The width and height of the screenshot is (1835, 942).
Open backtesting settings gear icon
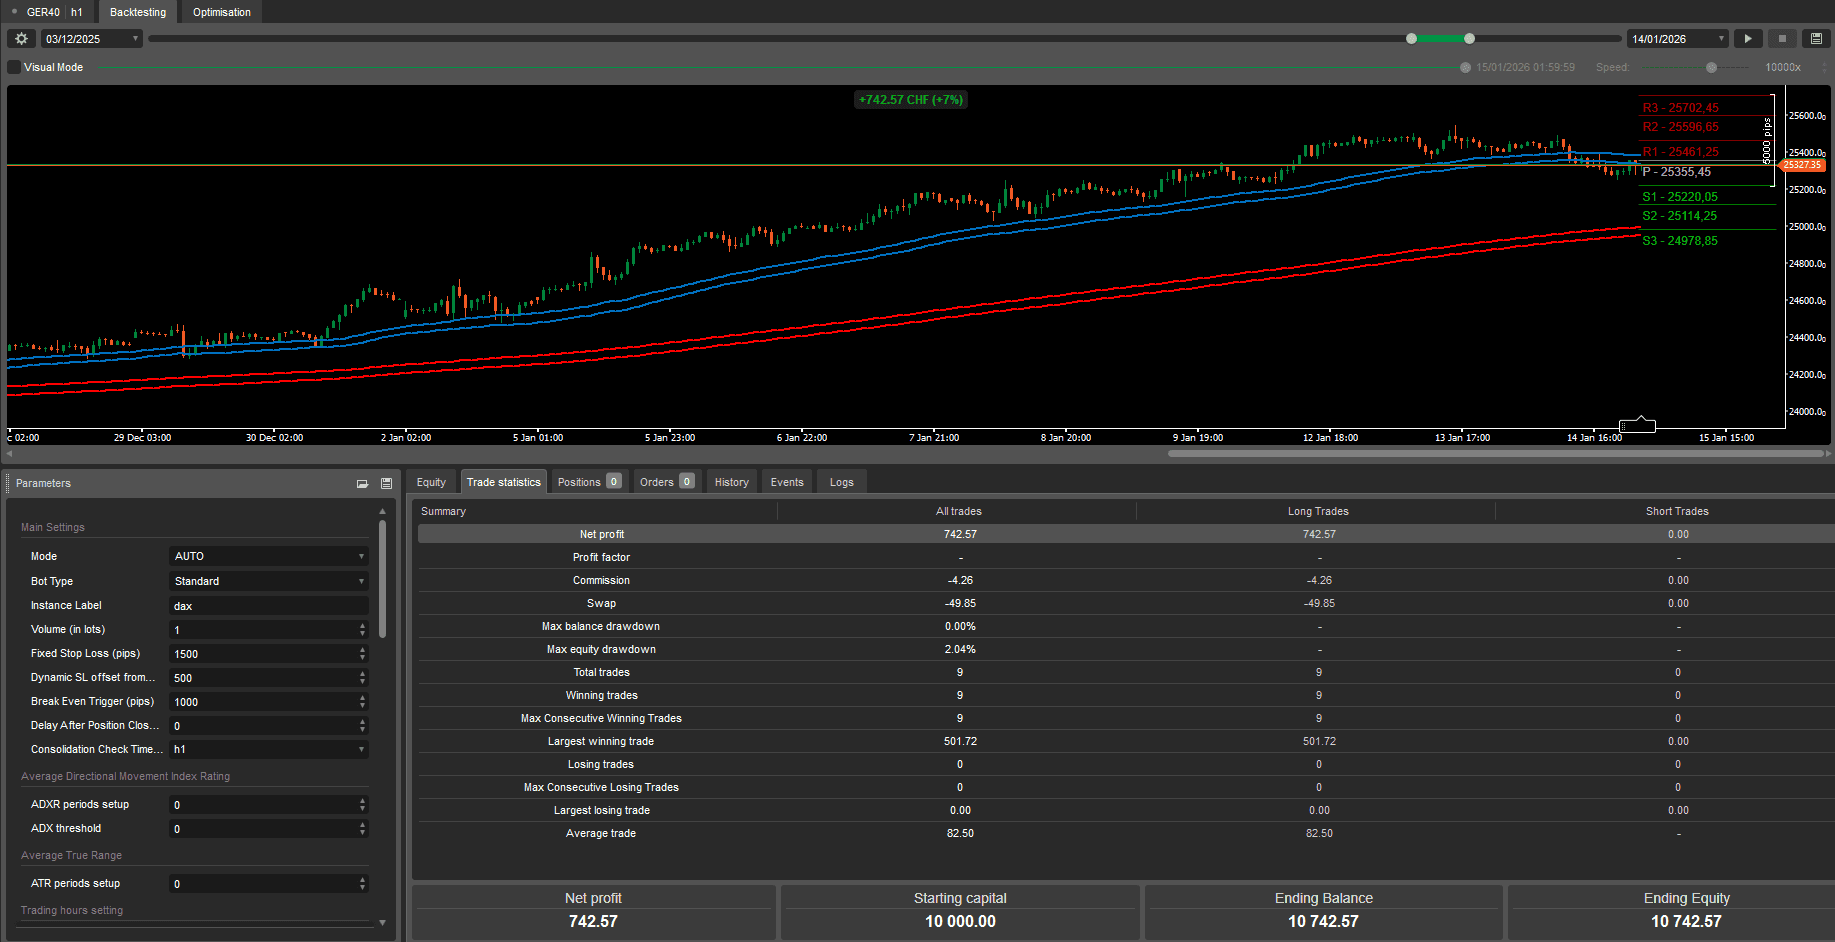click(21, 39)
